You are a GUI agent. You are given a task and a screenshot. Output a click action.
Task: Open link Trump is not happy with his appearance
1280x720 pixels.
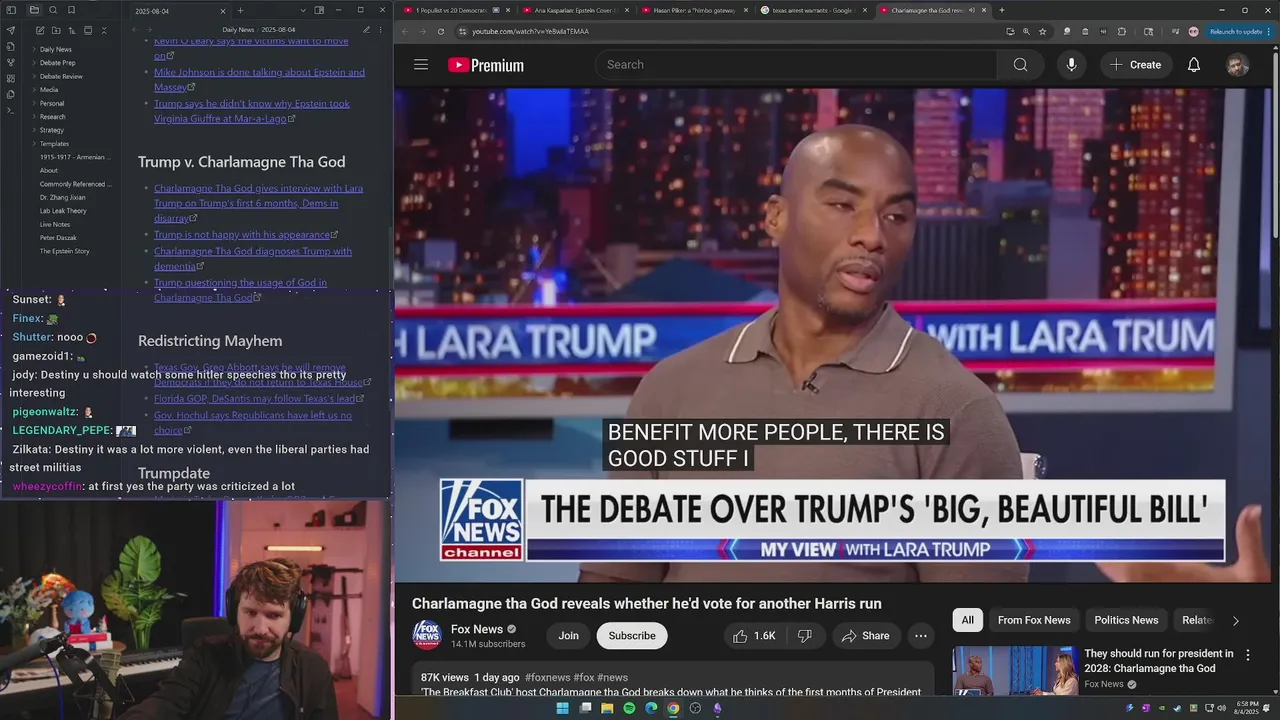pyautogui.click(x=245, y=235)
